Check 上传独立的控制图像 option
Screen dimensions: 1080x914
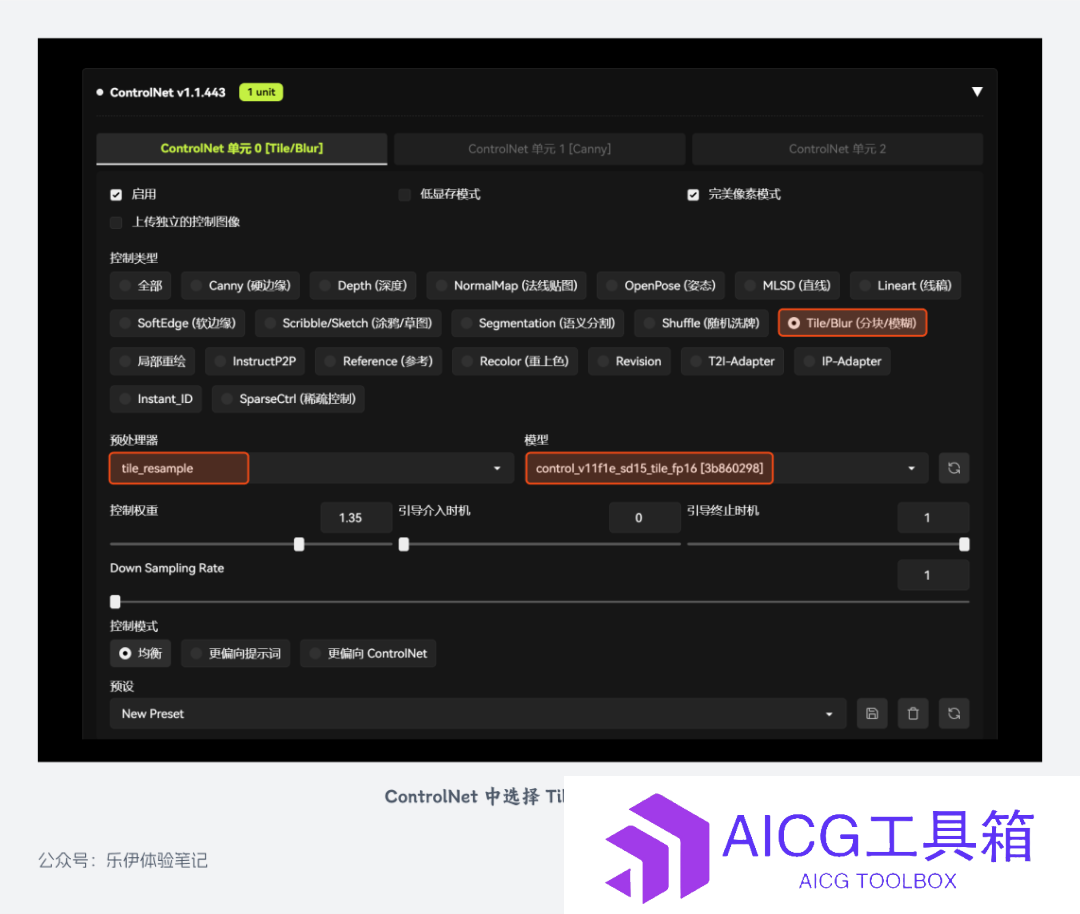[116, 222]
